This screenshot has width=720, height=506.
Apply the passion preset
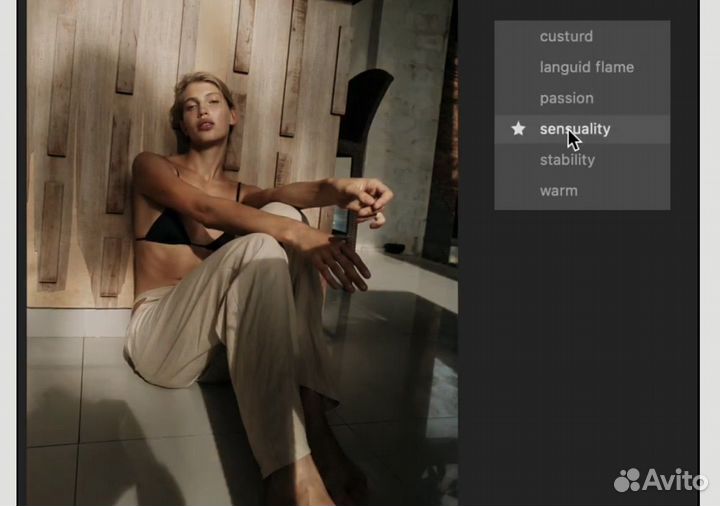pyautogui.click(x=566, y=99)
